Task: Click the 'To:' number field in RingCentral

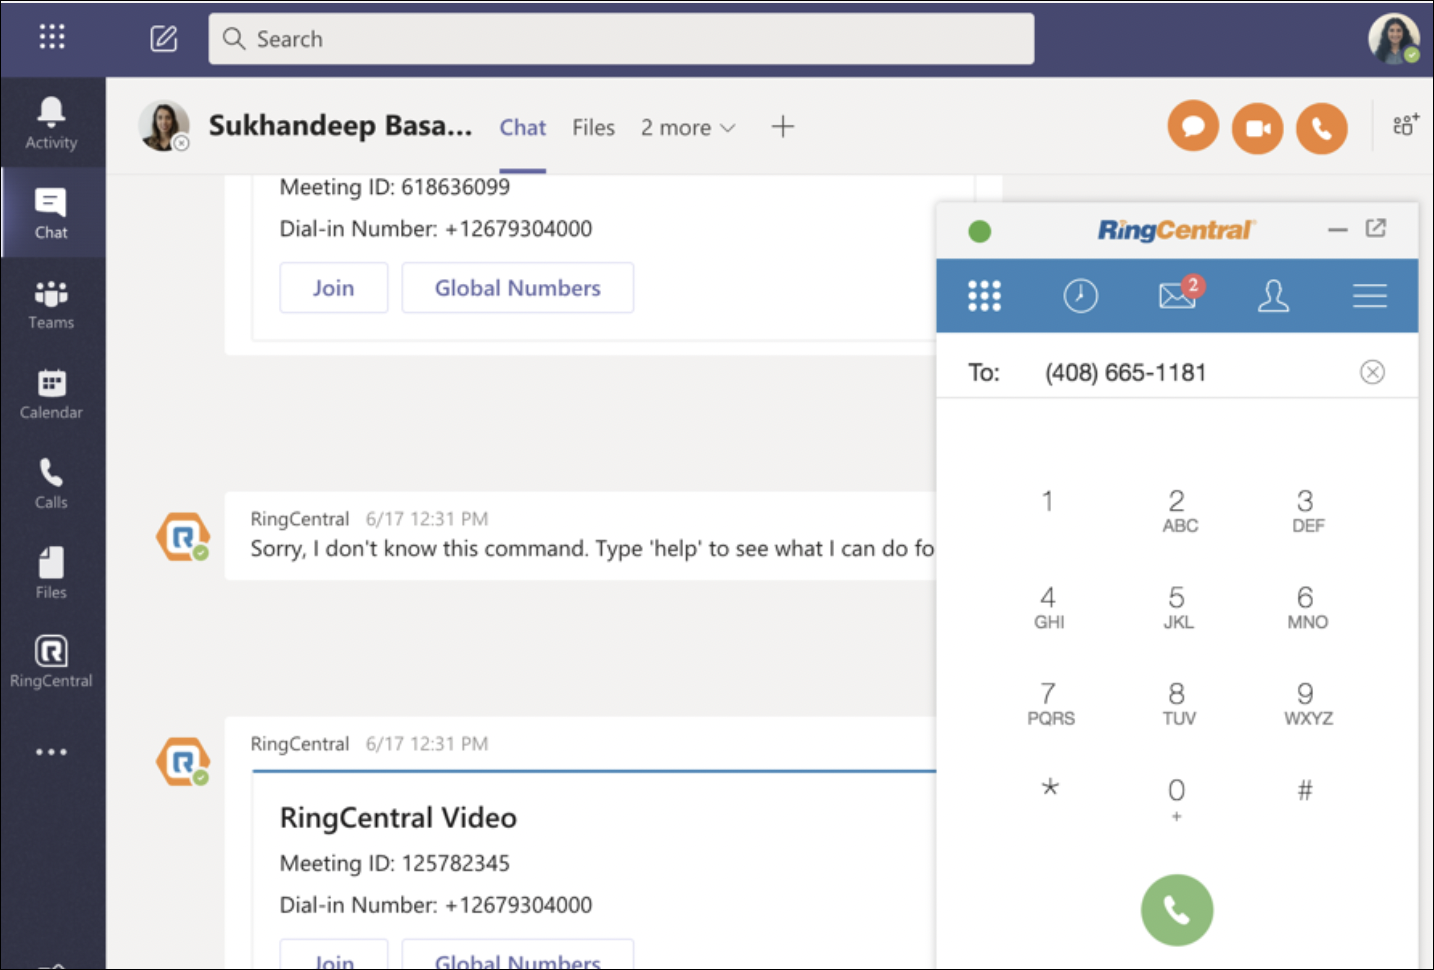Action: tap(1123, 371)
